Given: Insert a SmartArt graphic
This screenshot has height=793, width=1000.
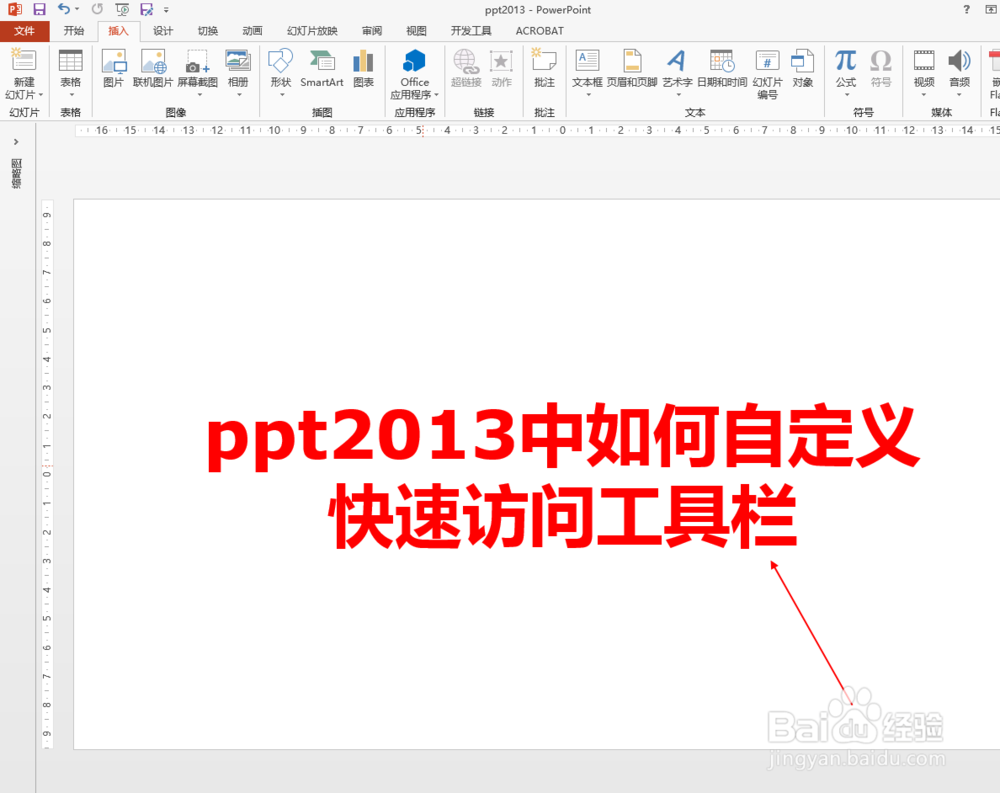Looking at the screenshot, I should tap(322, 68).
